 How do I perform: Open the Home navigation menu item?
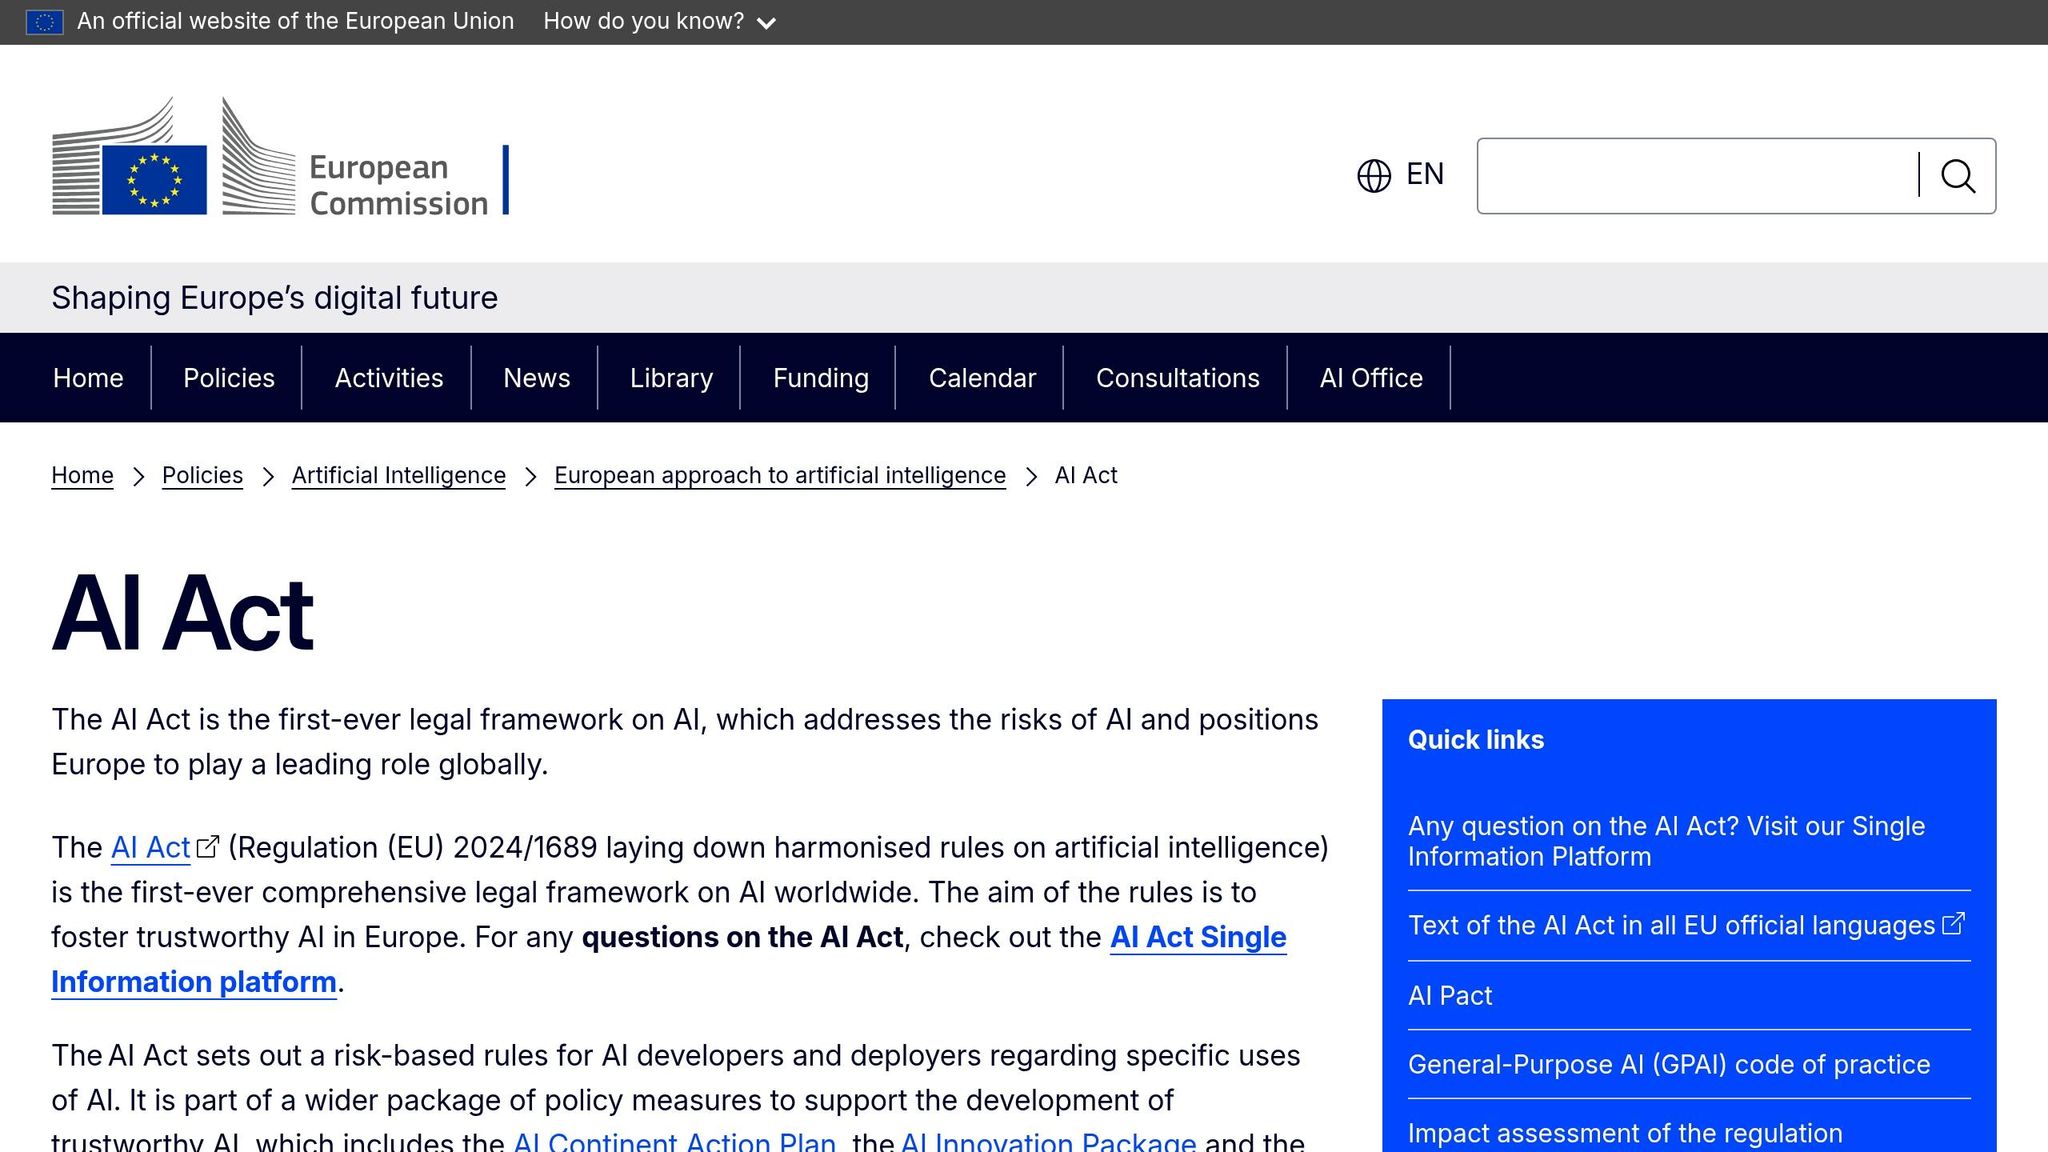click(88, 378)
